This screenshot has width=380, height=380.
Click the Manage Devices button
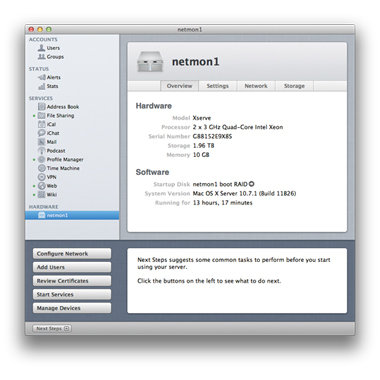coord(72,308)
